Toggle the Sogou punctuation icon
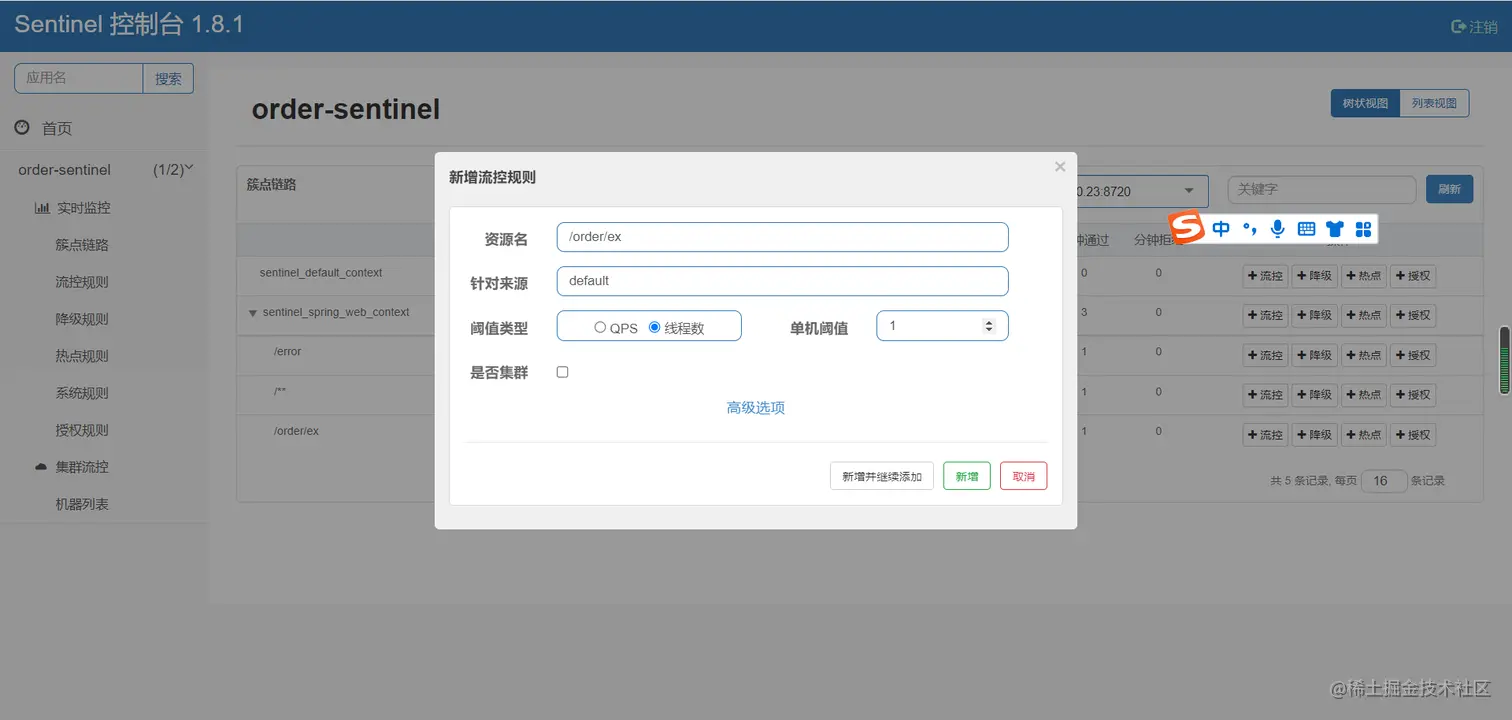 coord(1250,229)
